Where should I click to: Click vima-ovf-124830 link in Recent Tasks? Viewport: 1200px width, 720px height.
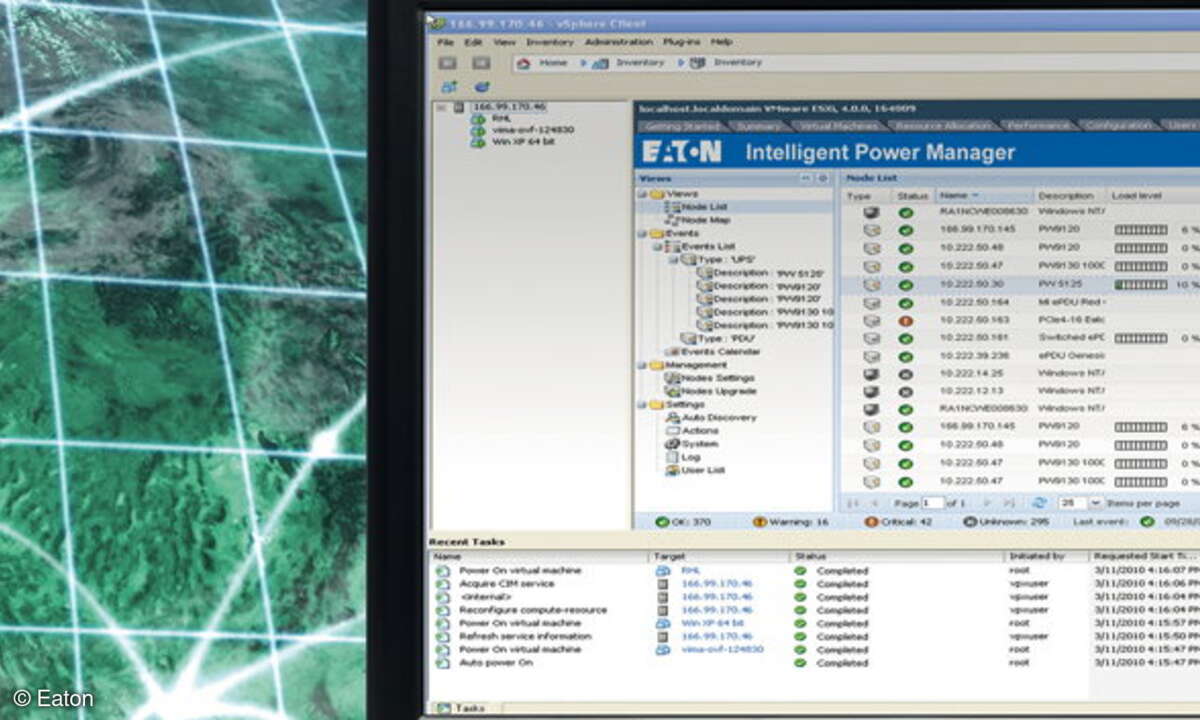click(x=722, y=649)
